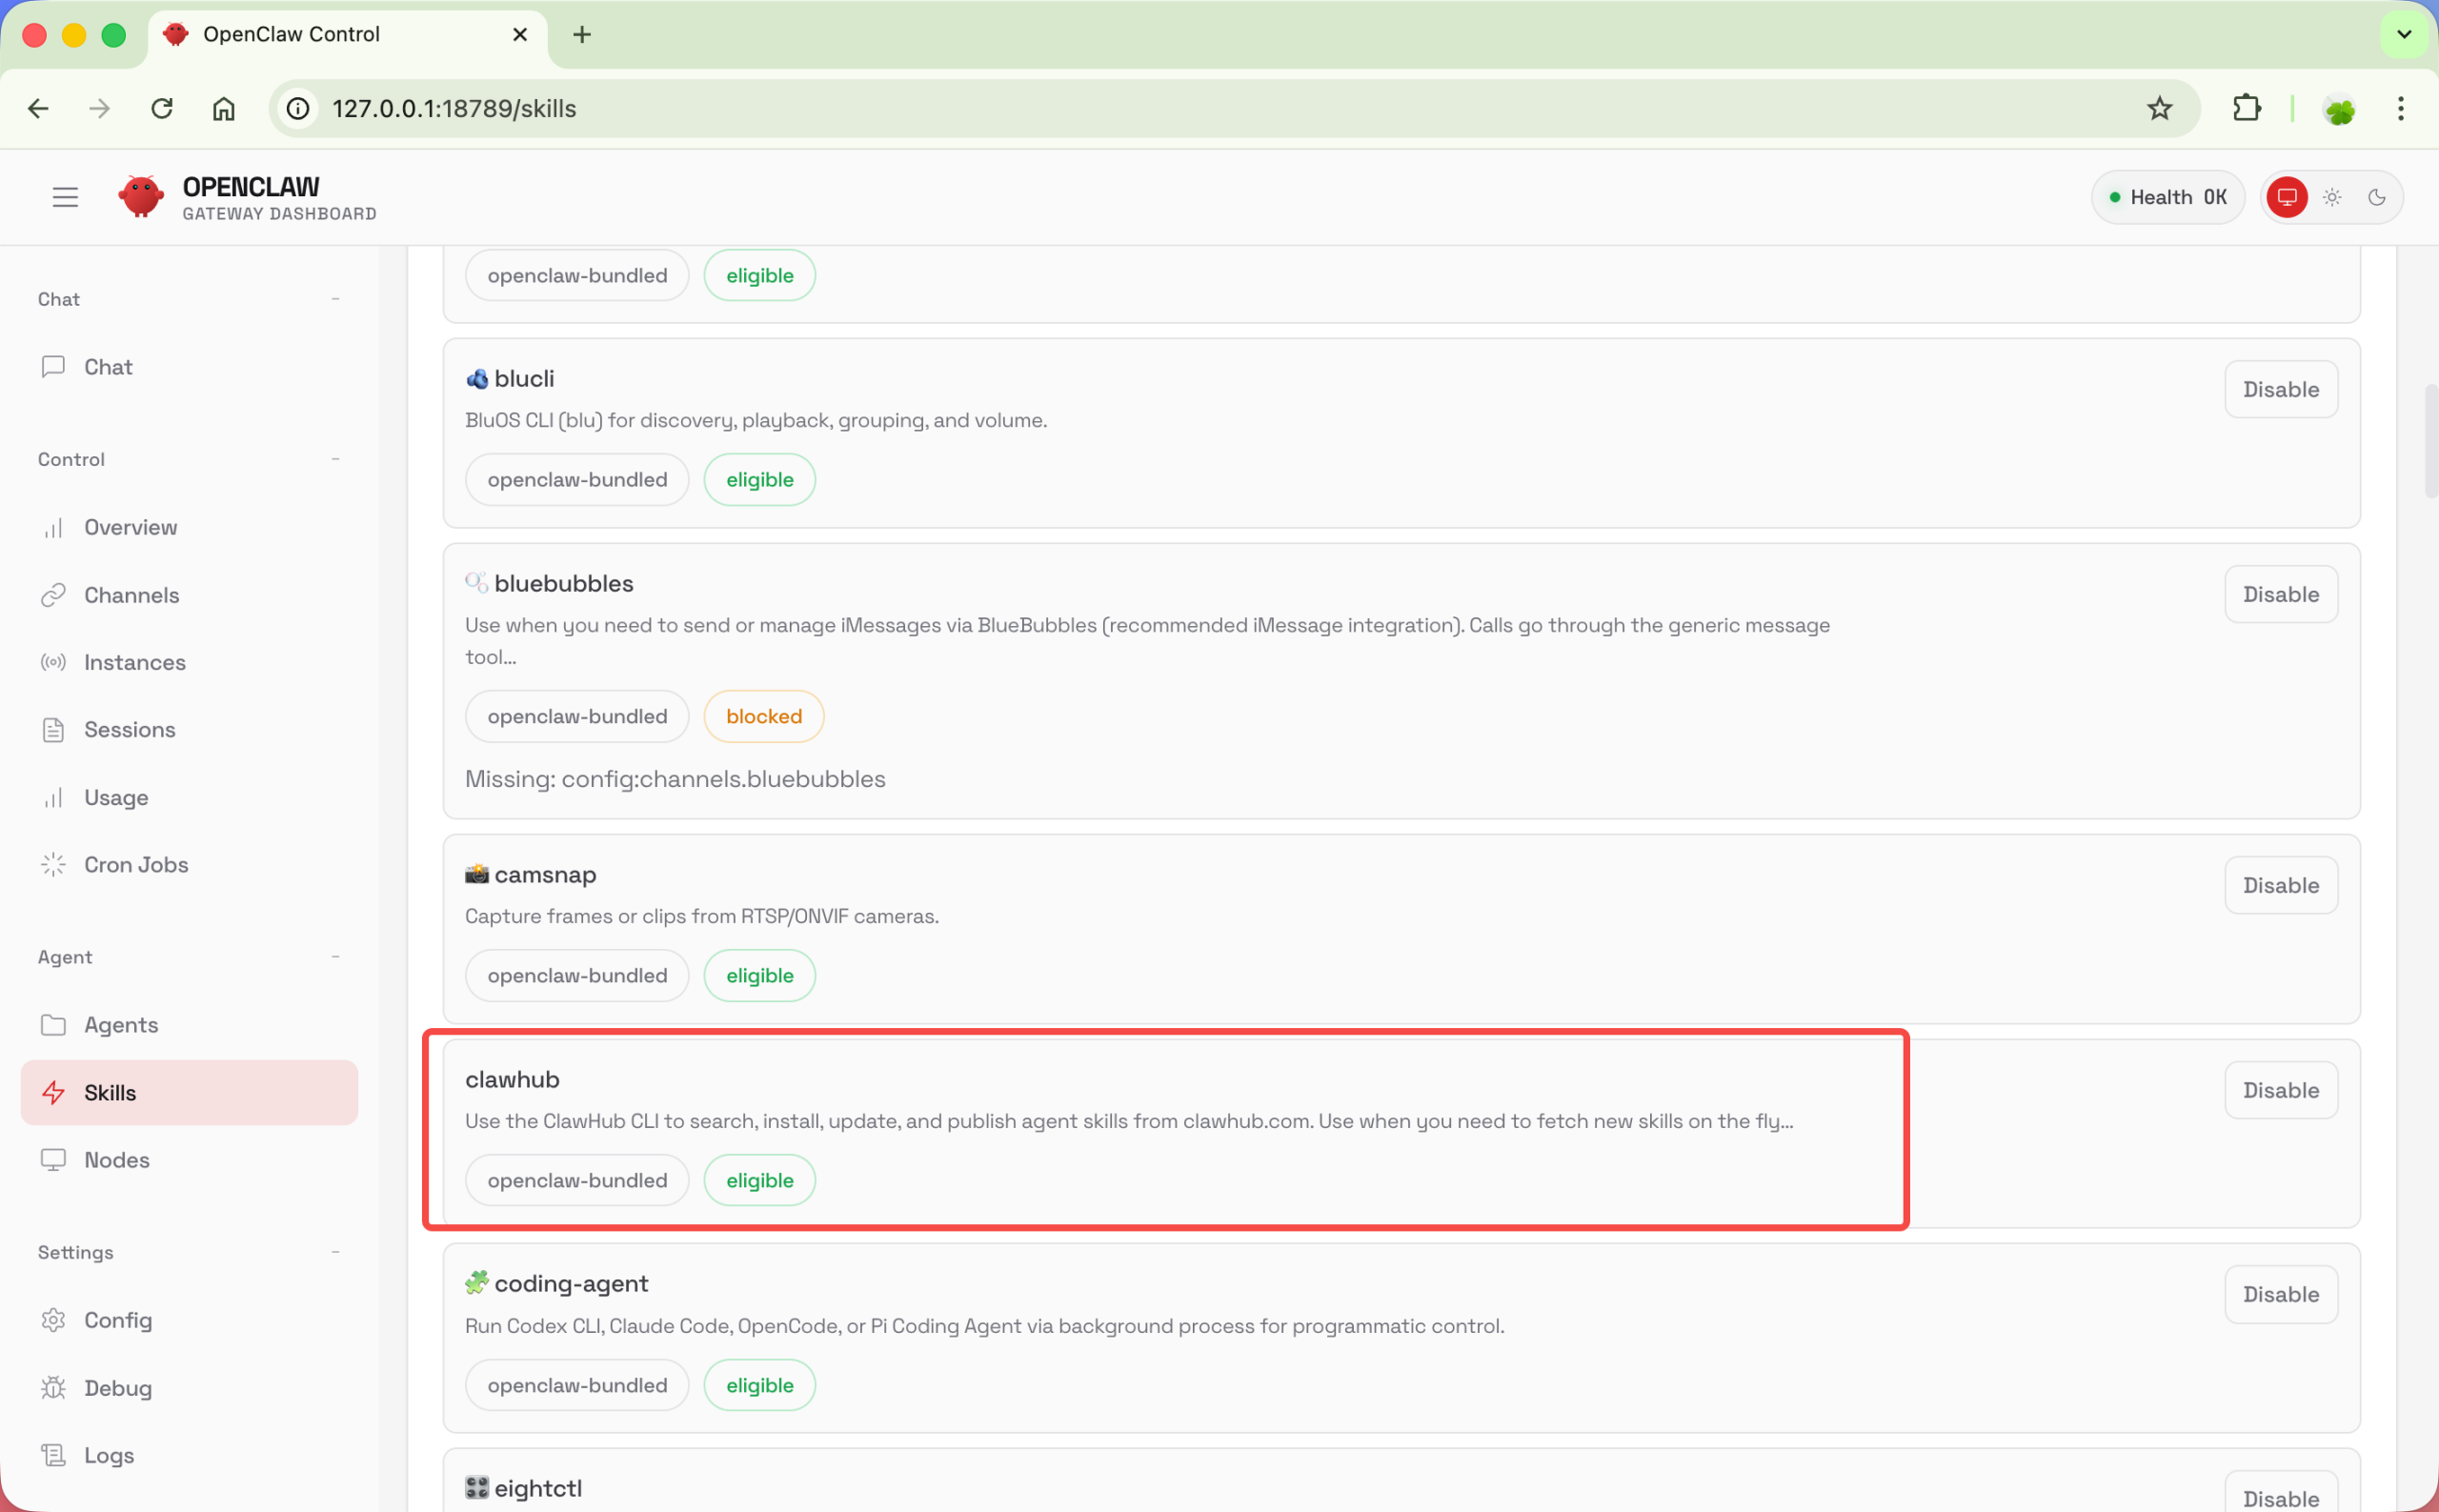The image size is (2439, 1512).
Task: Collapse the Chat sidebar section
Action: (335, 299)
